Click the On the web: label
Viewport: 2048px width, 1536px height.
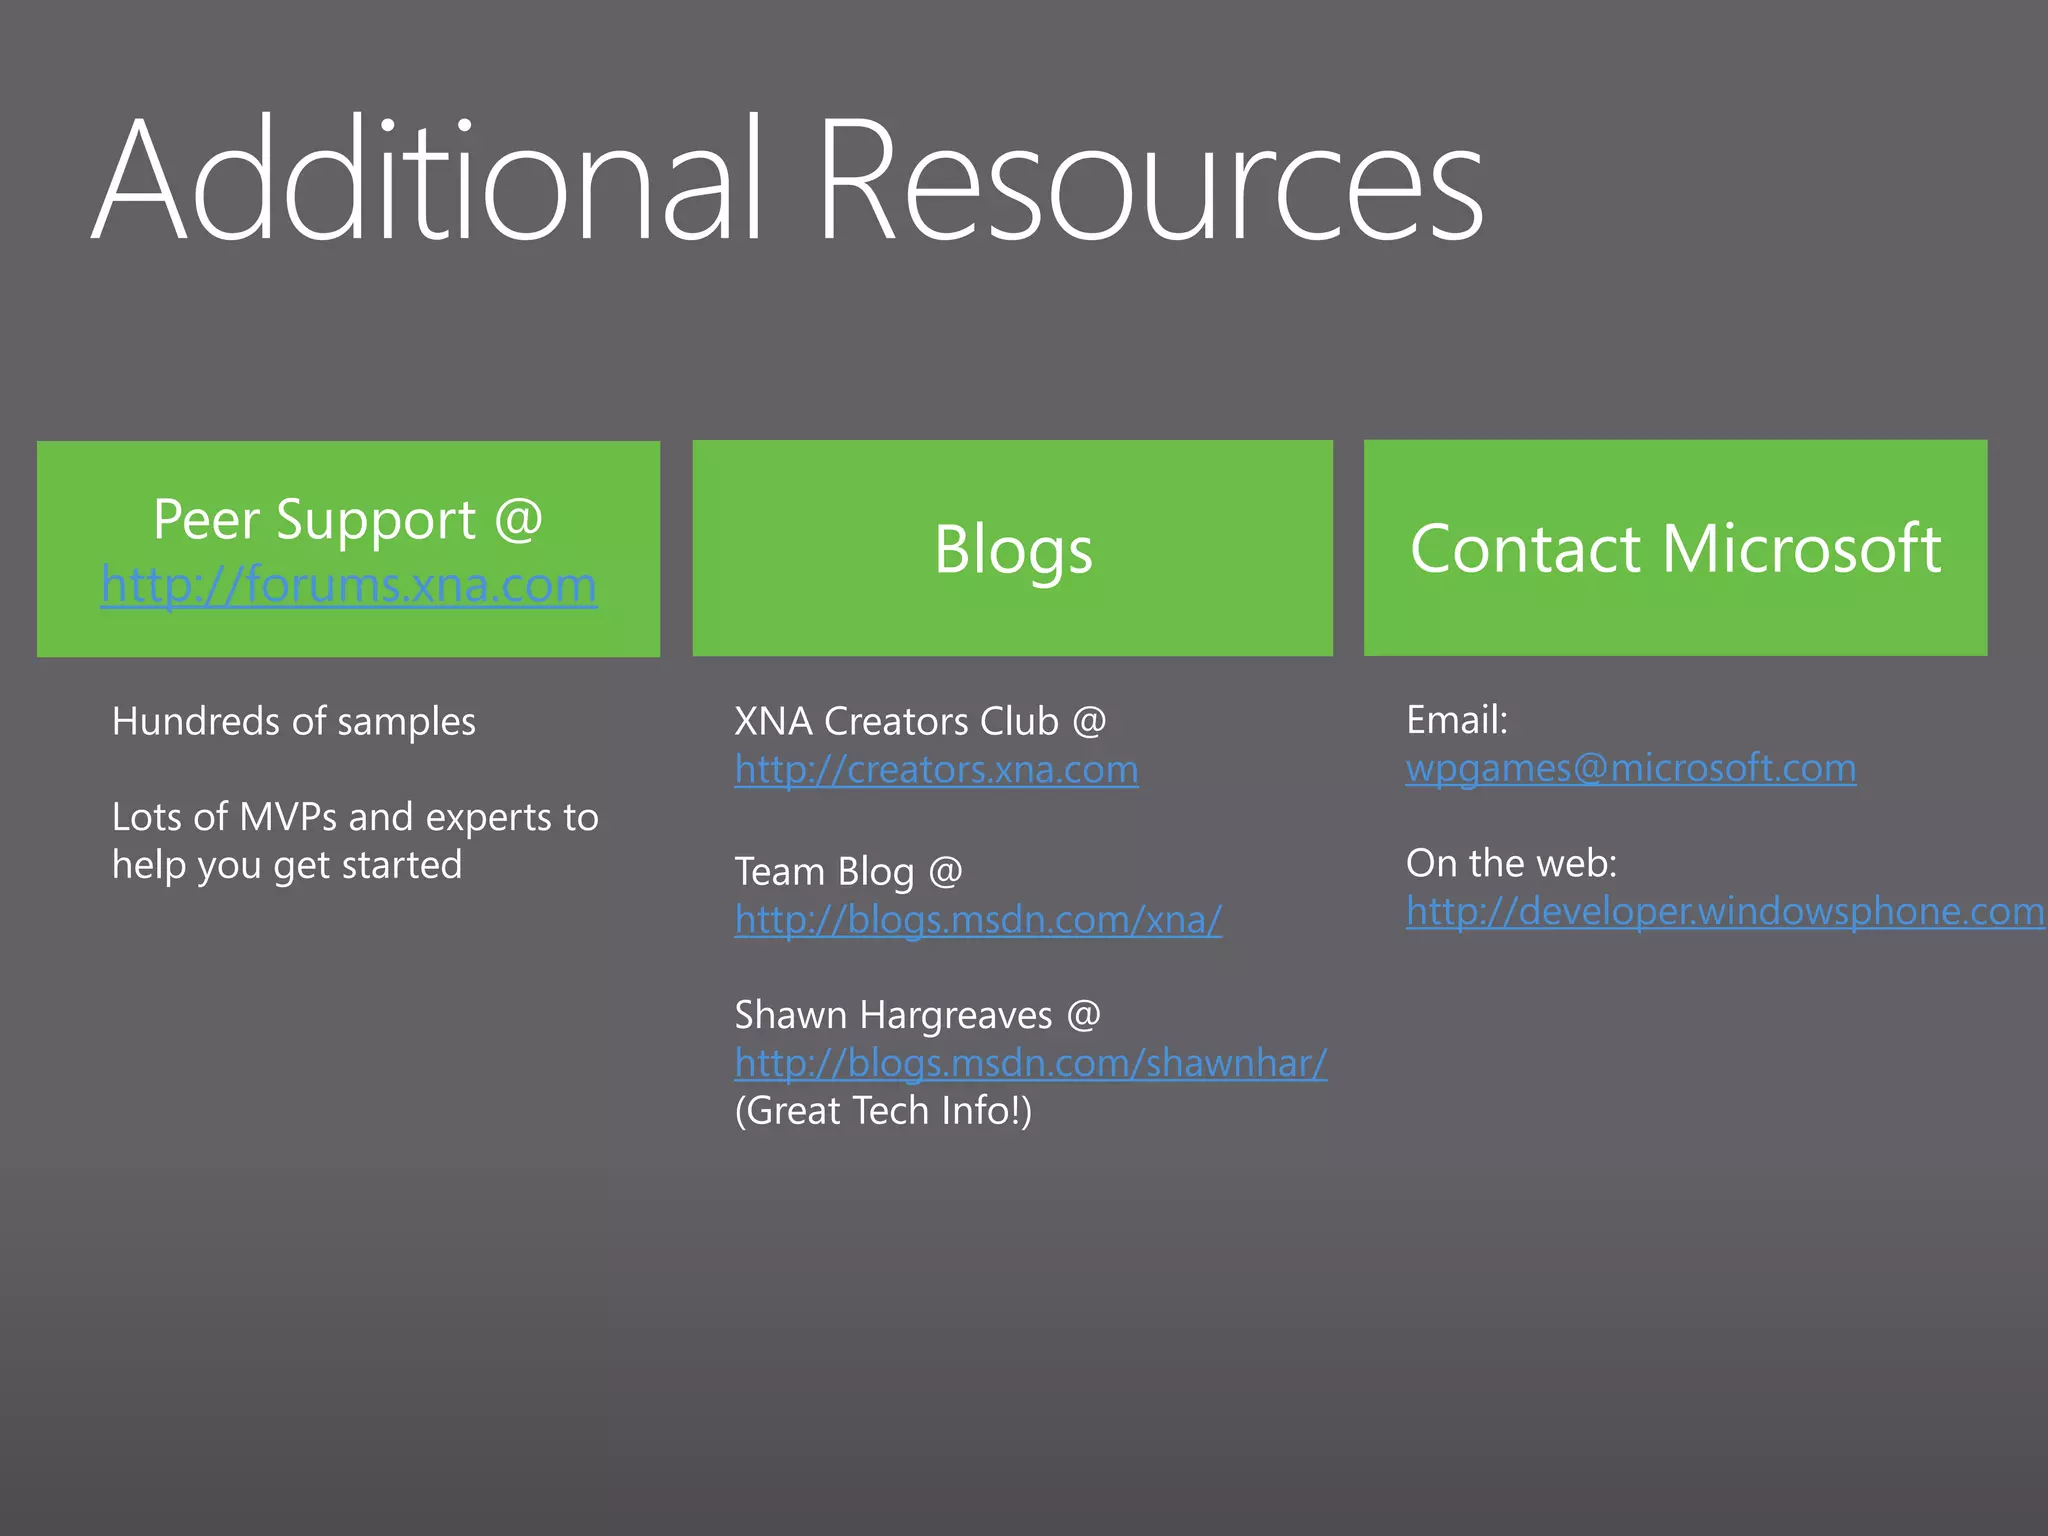point(1511,863)
